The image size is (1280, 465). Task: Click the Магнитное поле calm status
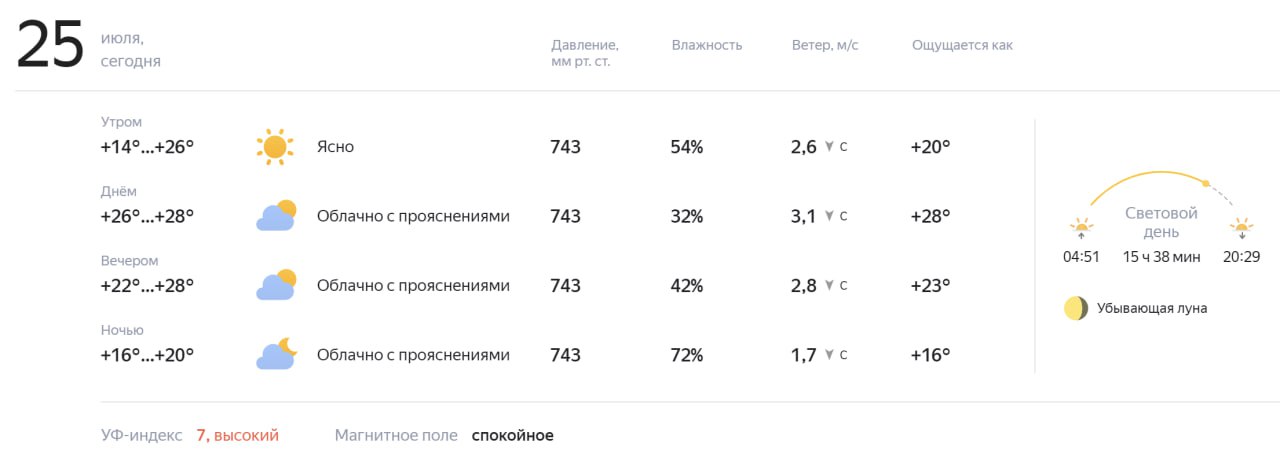(x=512, y=435)
